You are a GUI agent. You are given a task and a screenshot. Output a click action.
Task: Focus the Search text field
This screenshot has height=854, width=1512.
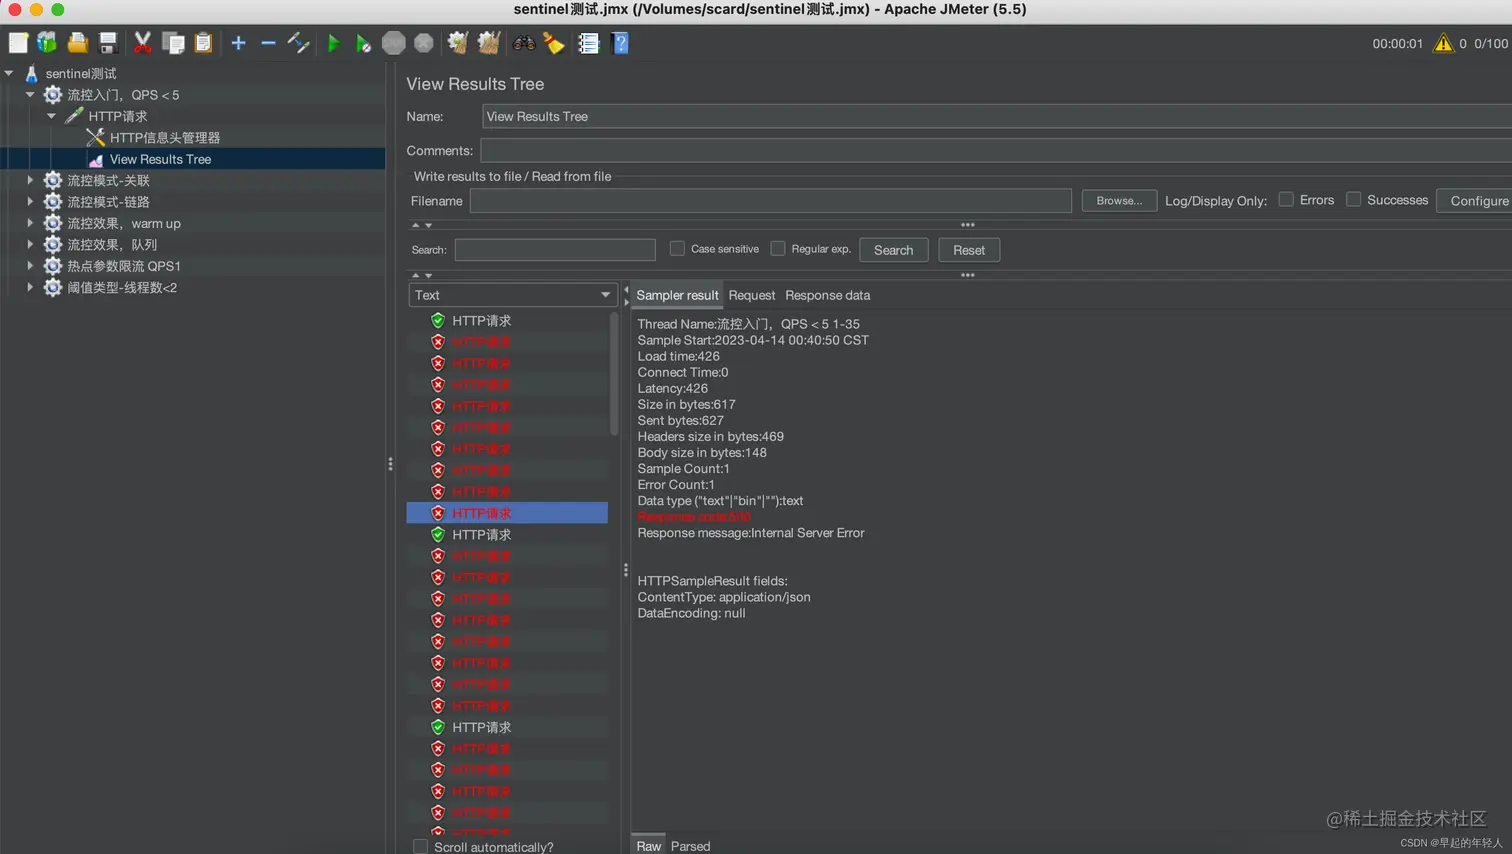[x=555, y=250]
